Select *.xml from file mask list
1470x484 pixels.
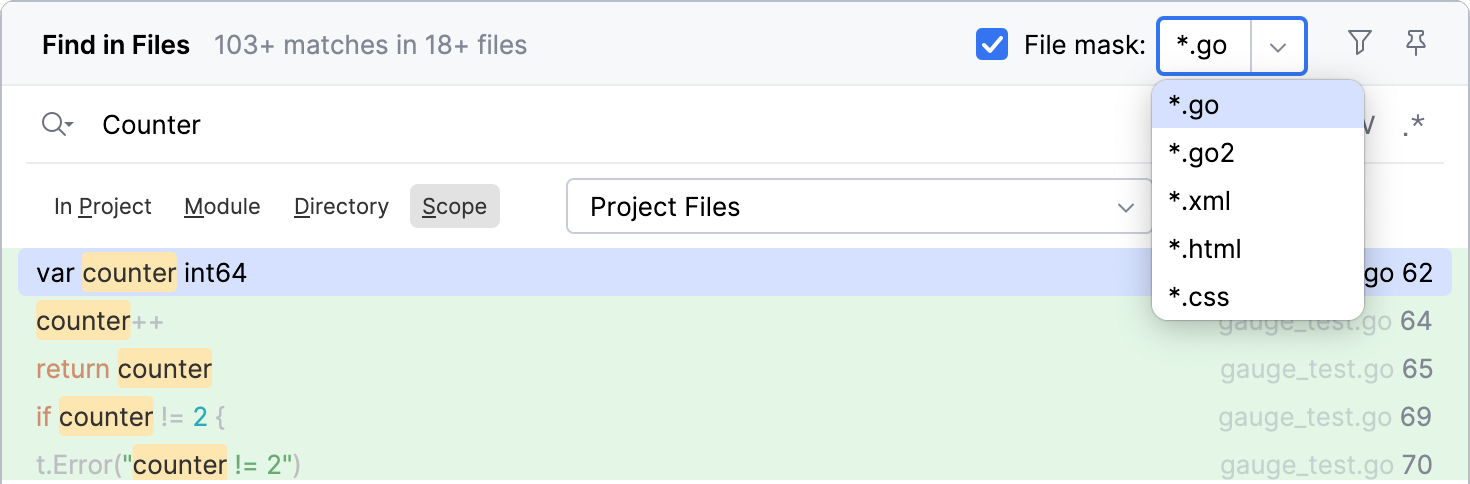[x=1199, y=201]
